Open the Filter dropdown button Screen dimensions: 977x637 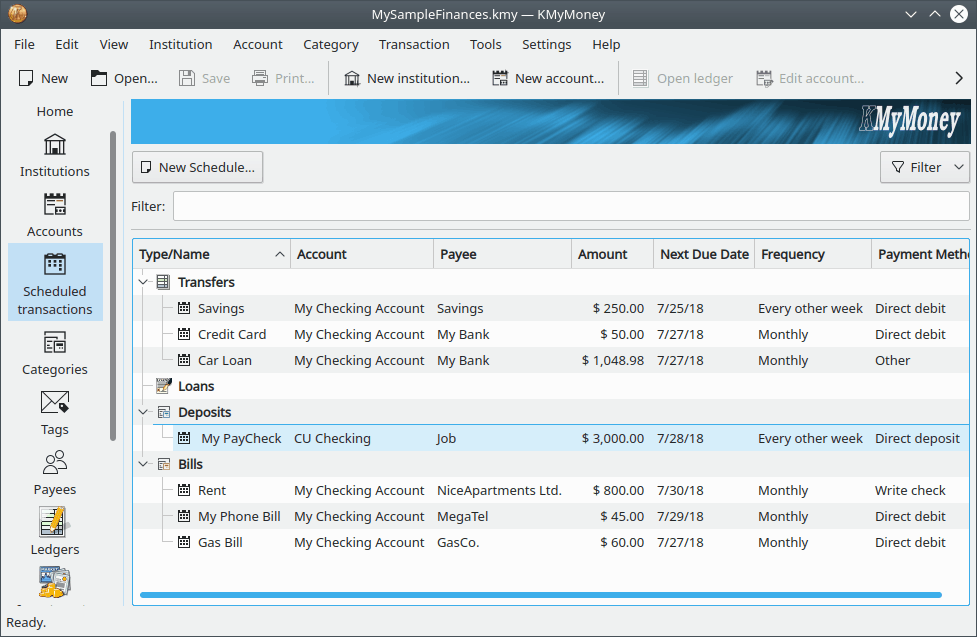[925, 167]
